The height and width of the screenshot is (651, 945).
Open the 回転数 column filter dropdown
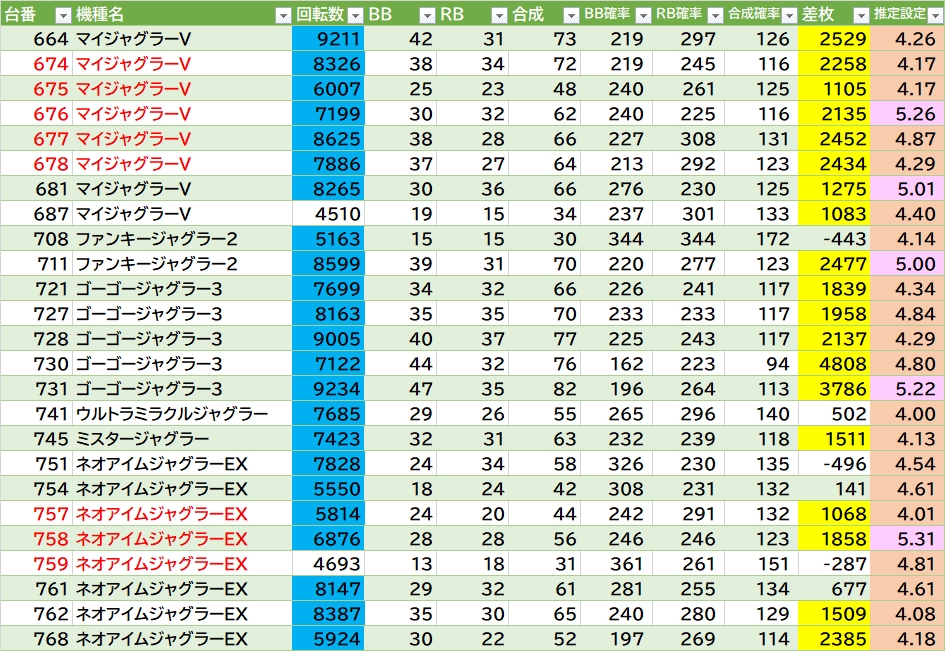tap(356, 16)
